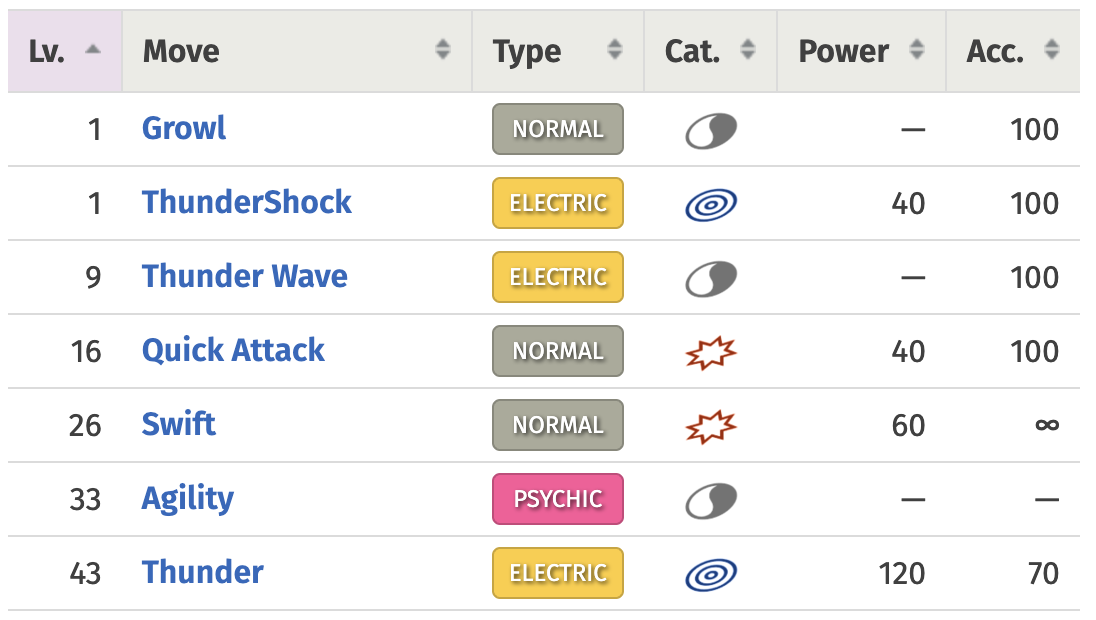Click Agility's Status category icon
The height and width of the screenshot is (620, 1096).
(x=710, y=499)
